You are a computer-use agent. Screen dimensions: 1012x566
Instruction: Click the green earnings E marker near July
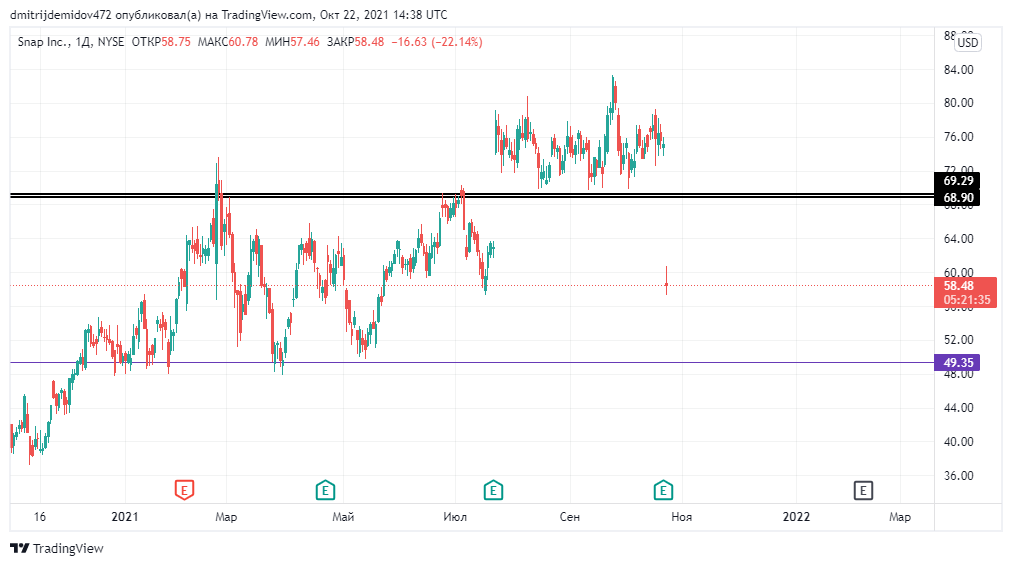click(493, 490)
